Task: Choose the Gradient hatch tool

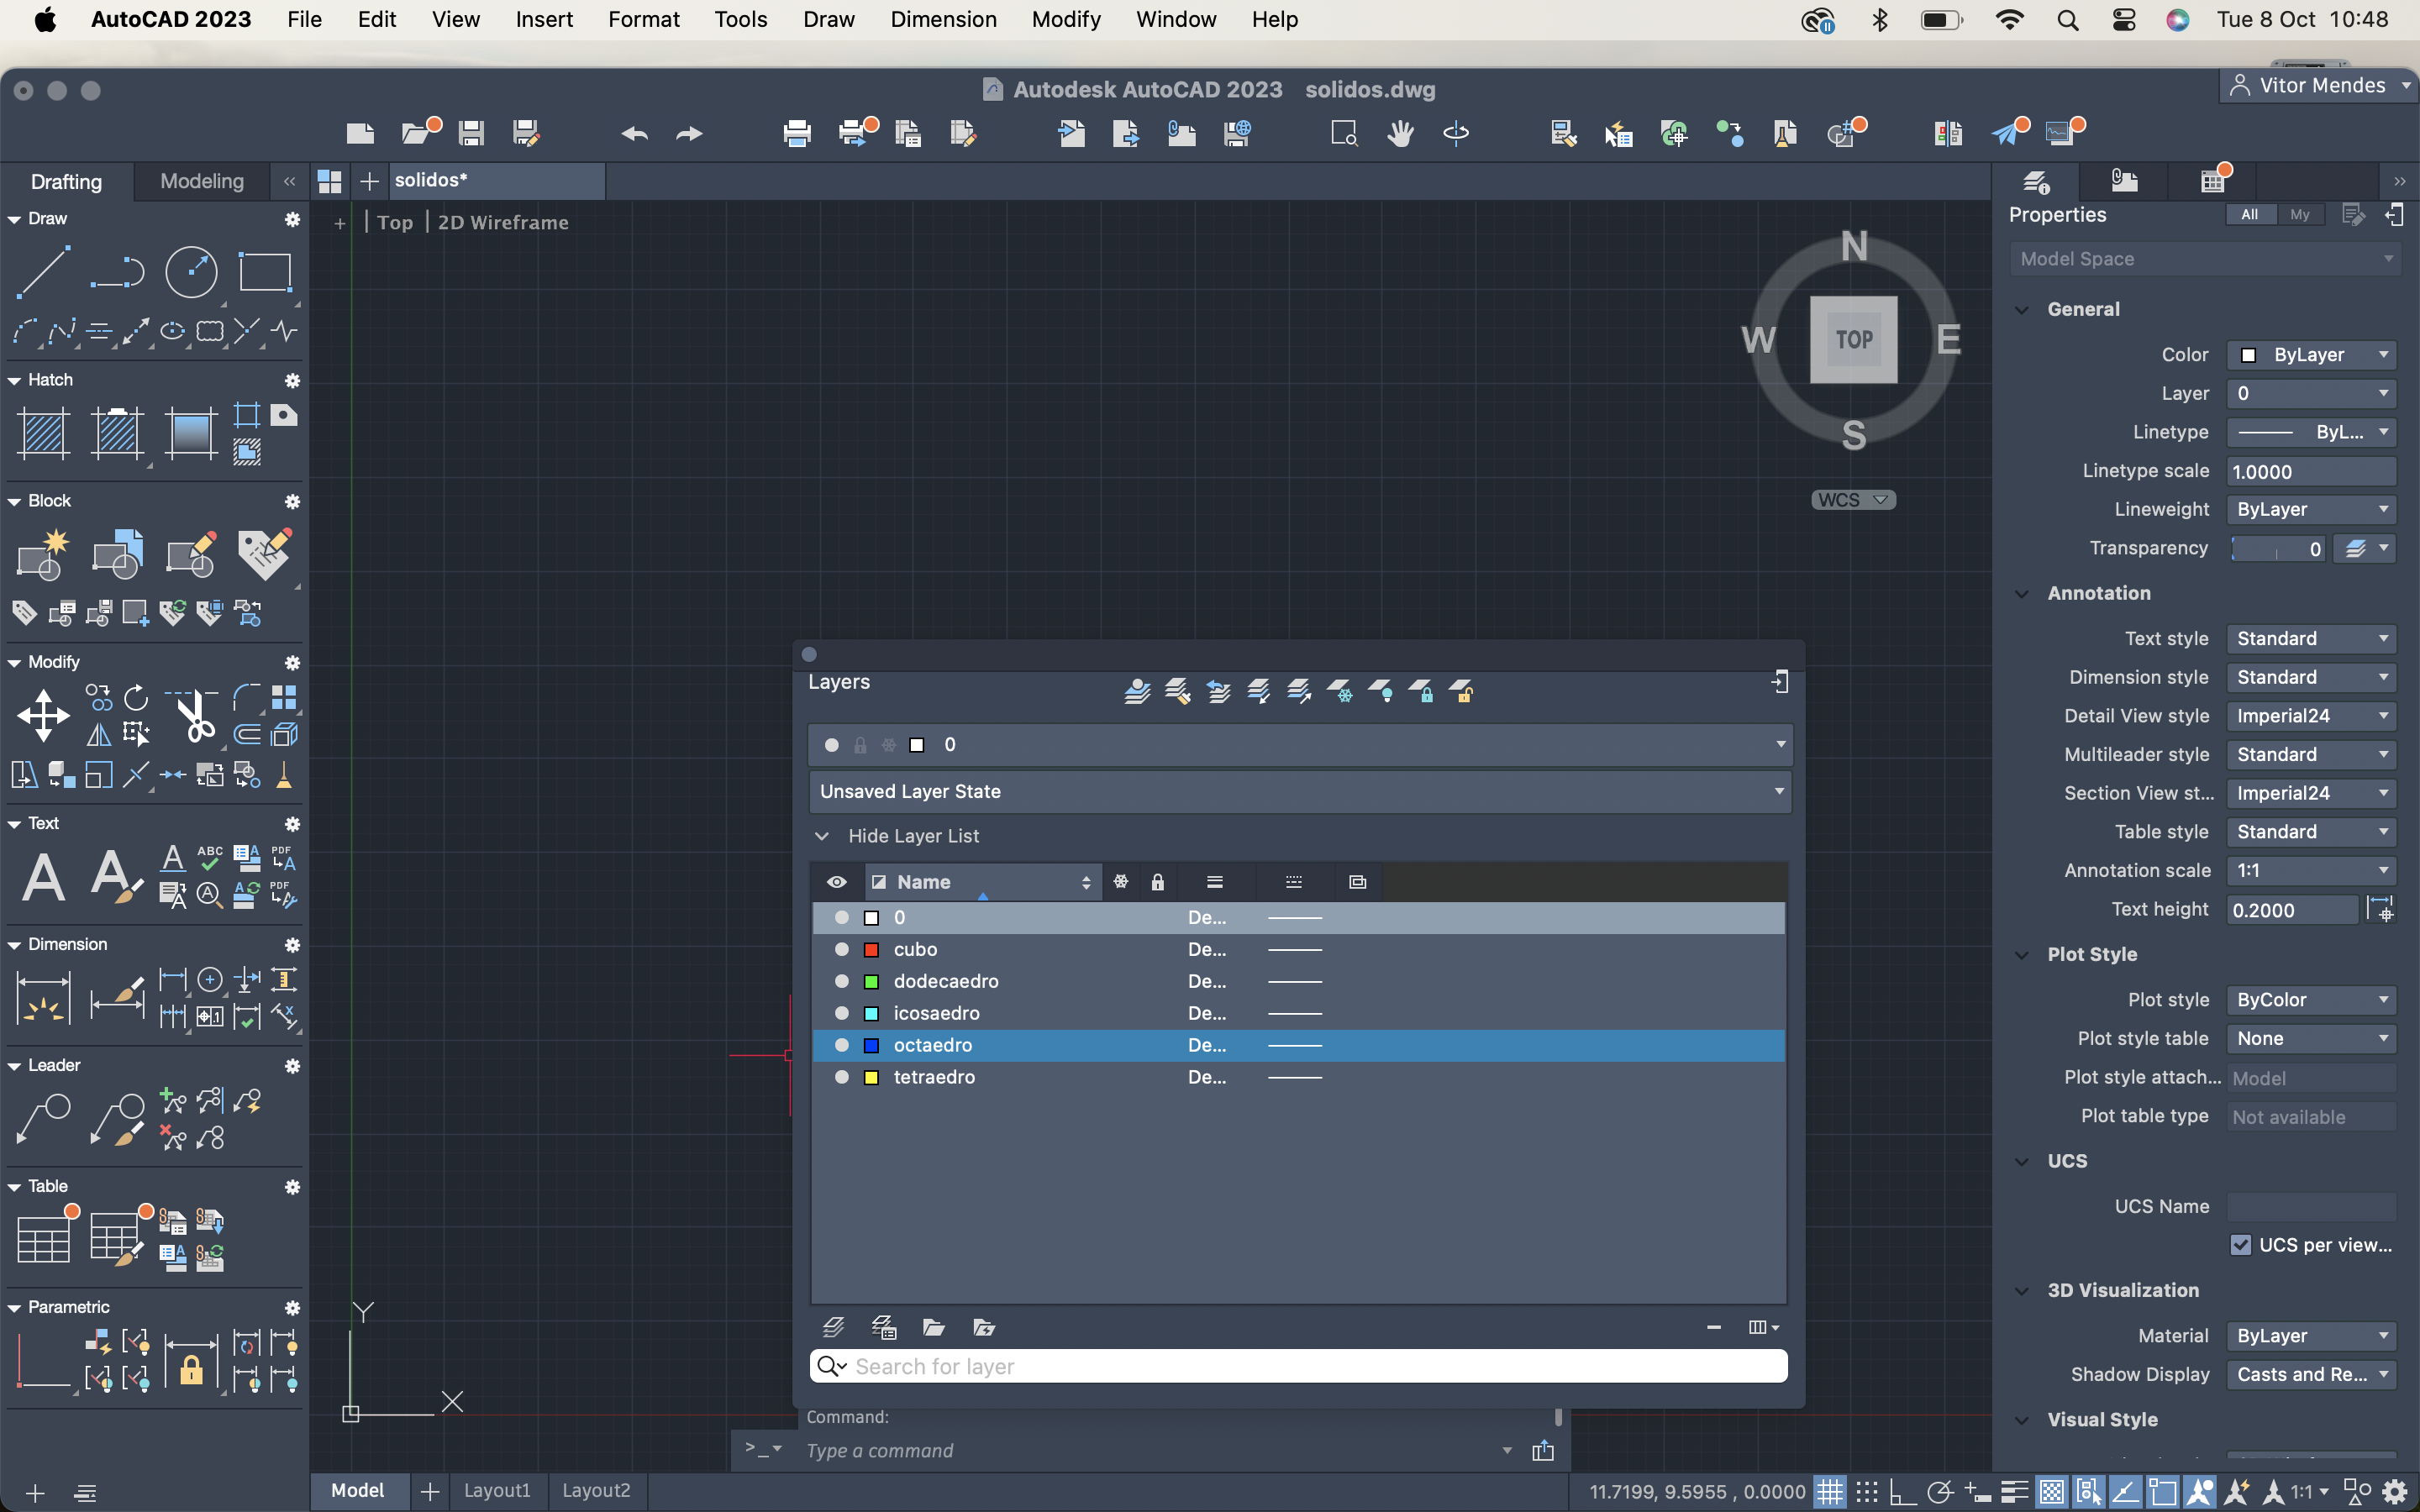Action: pyautogui.click(x=191, y=433)
